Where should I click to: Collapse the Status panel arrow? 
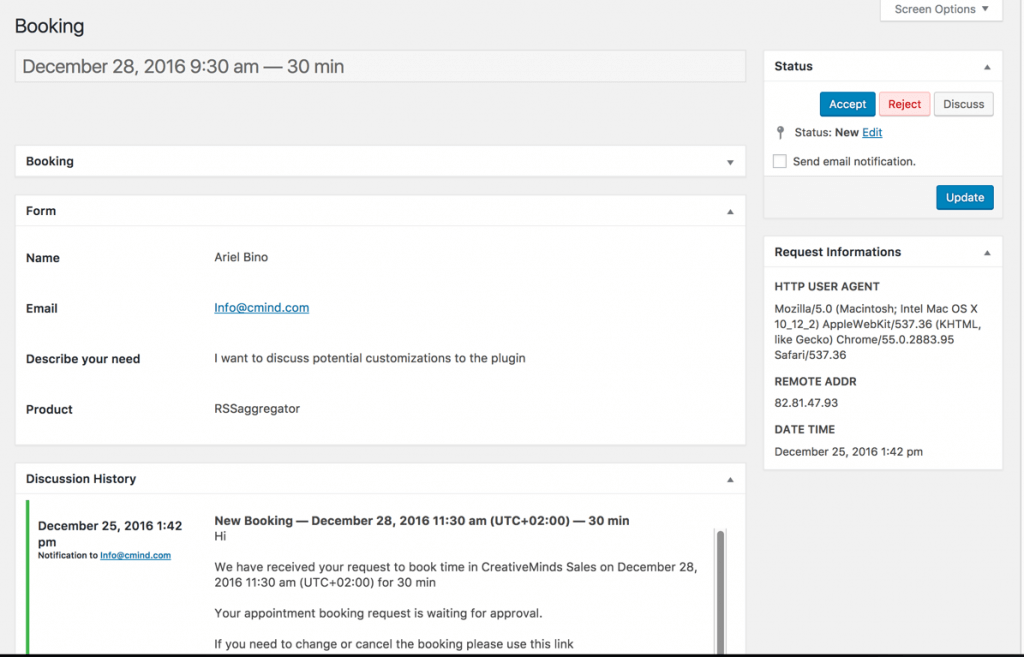(987, 67)
